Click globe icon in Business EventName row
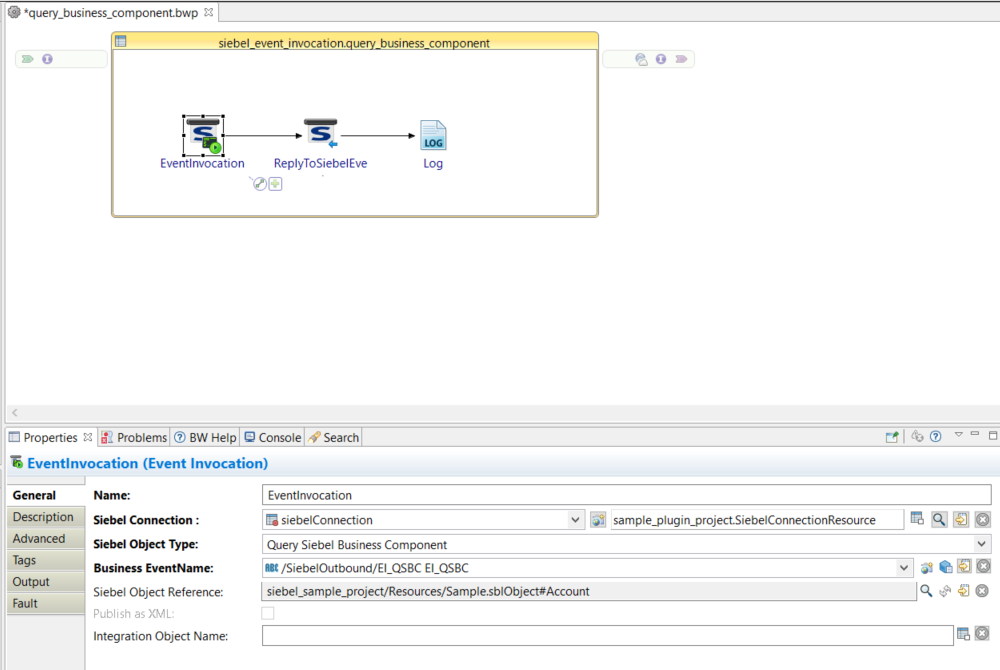 click(927, 567)
